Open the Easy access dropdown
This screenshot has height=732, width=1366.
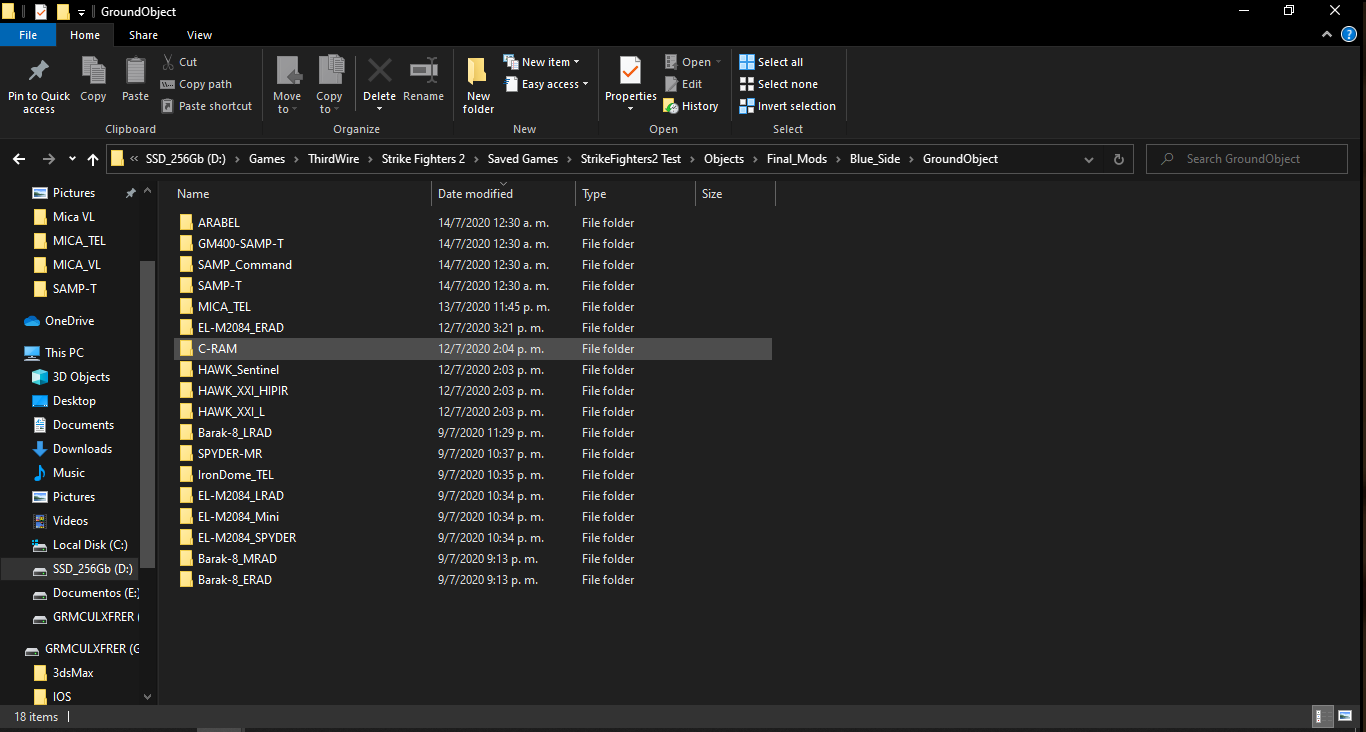tap(546, 84)
